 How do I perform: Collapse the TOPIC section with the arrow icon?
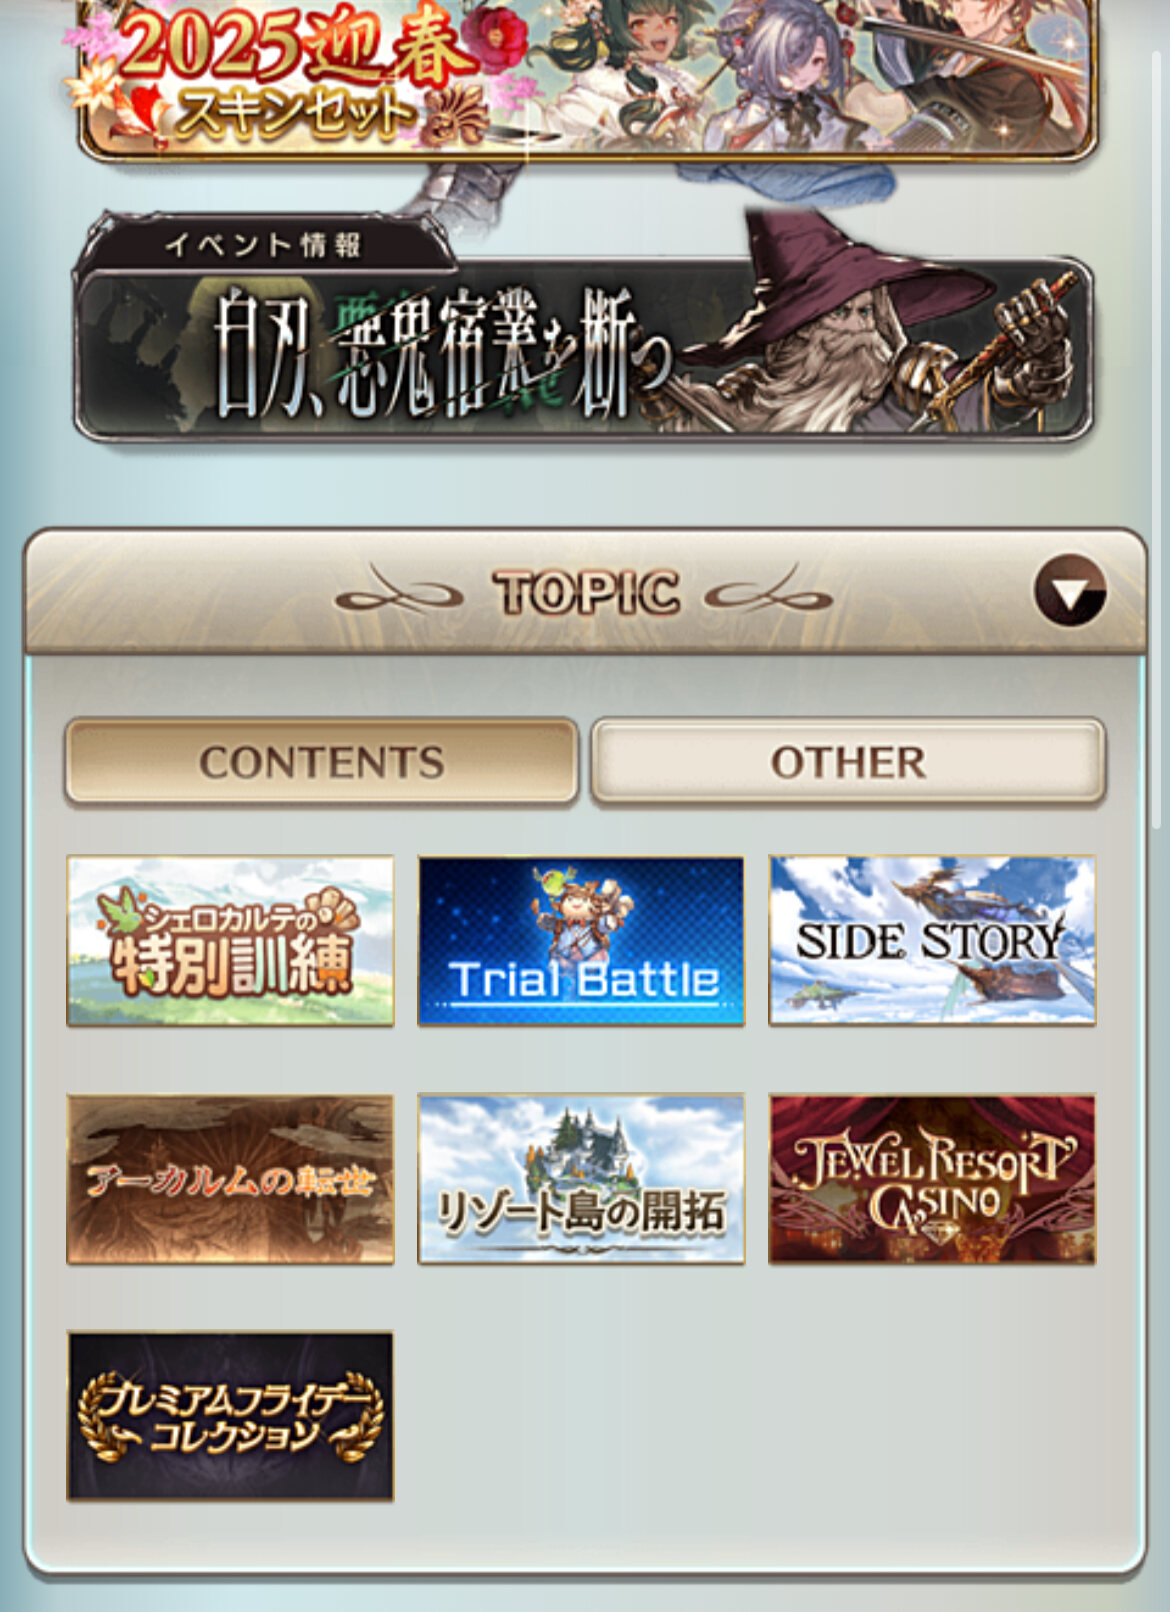tap(1070, 591)
